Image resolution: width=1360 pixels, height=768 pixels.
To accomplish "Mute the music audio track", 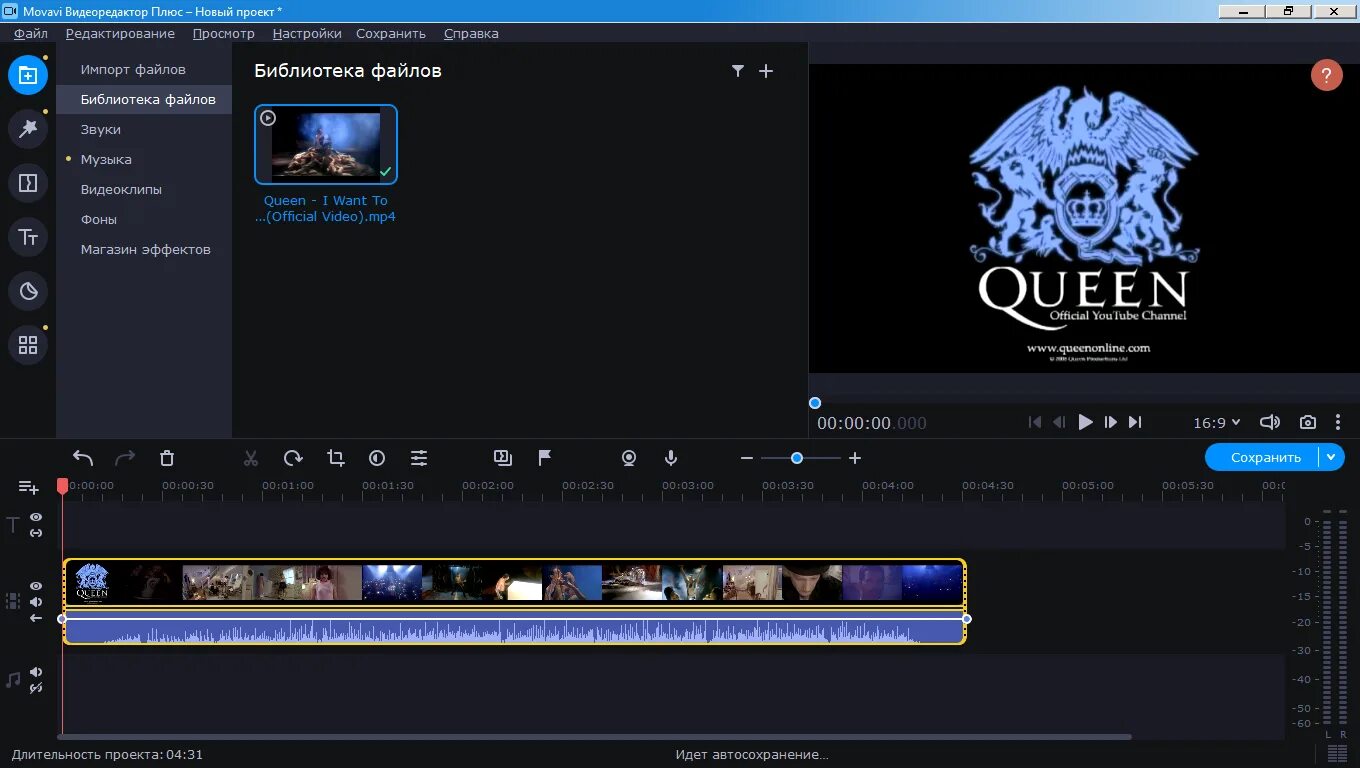I will [36, 672].
